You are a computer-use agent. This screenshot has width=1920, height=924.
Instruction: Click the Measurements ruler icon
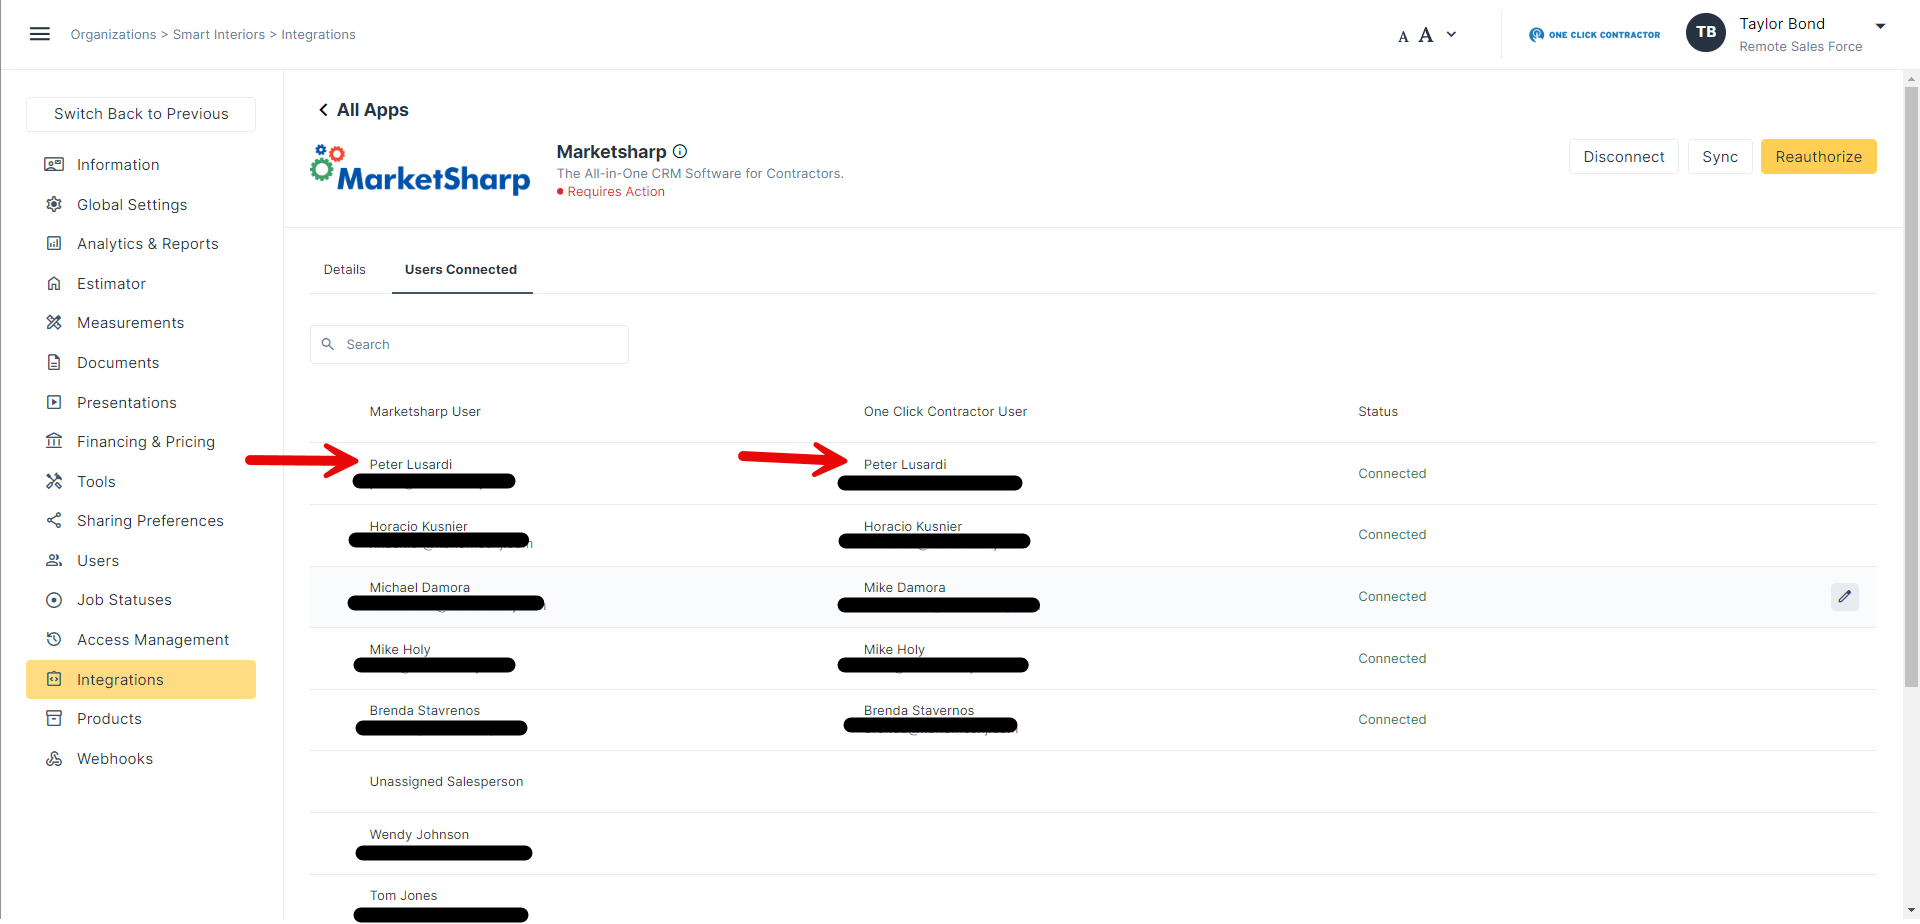pos(54,322)
